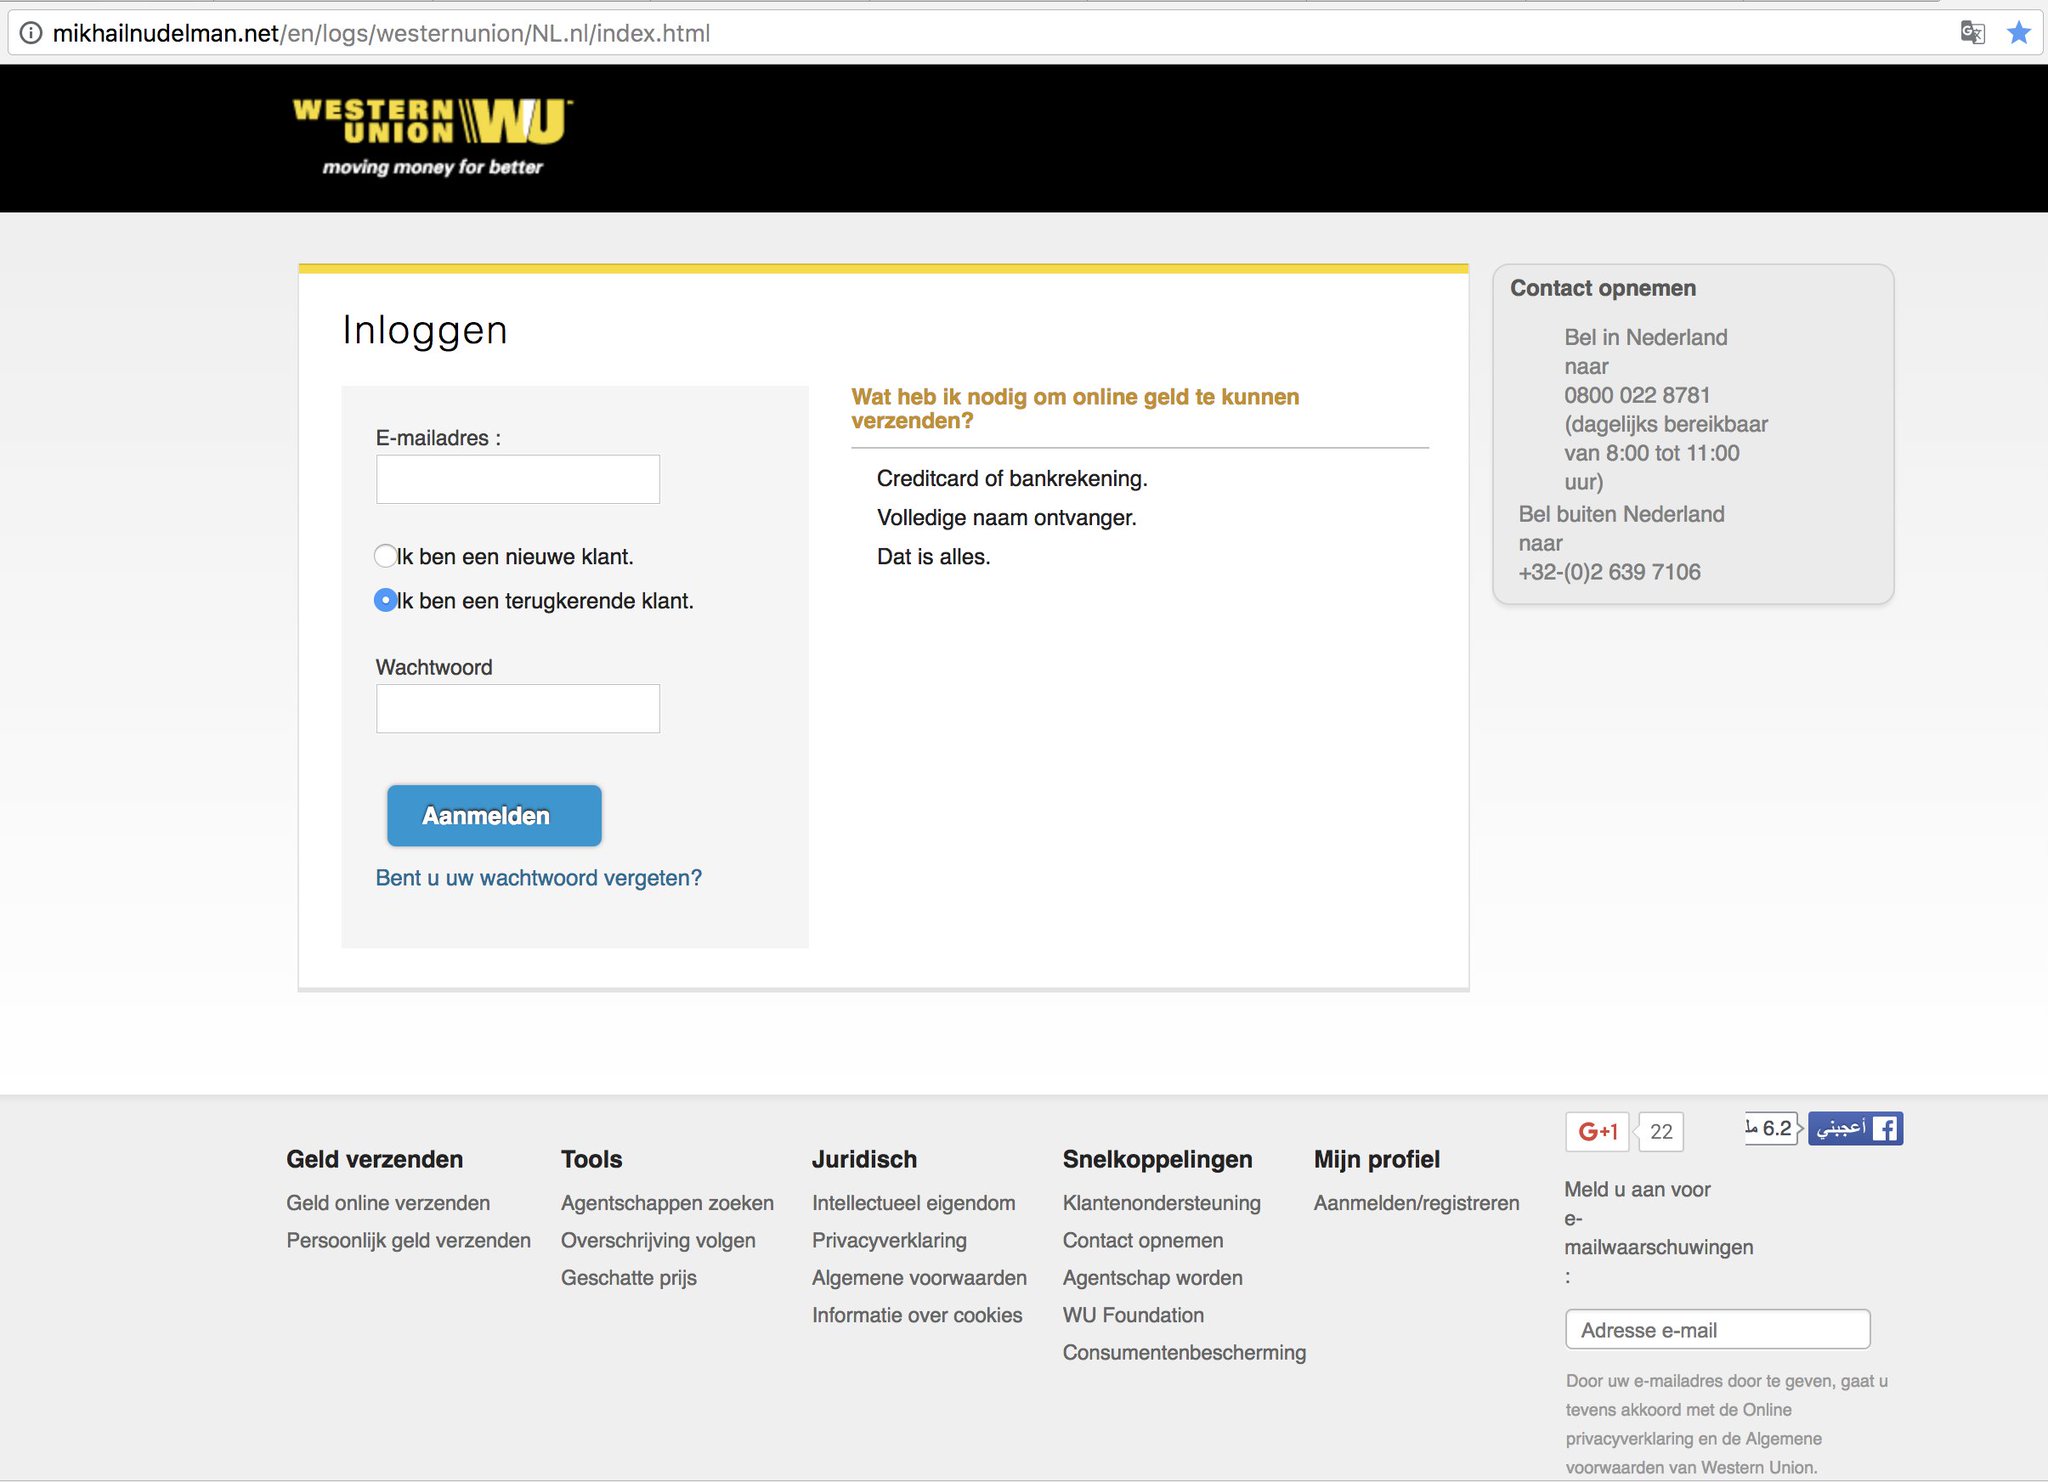Click the browser URL address text
The width and height of the screenshot is (2048, 1482).
pos(380,33)
